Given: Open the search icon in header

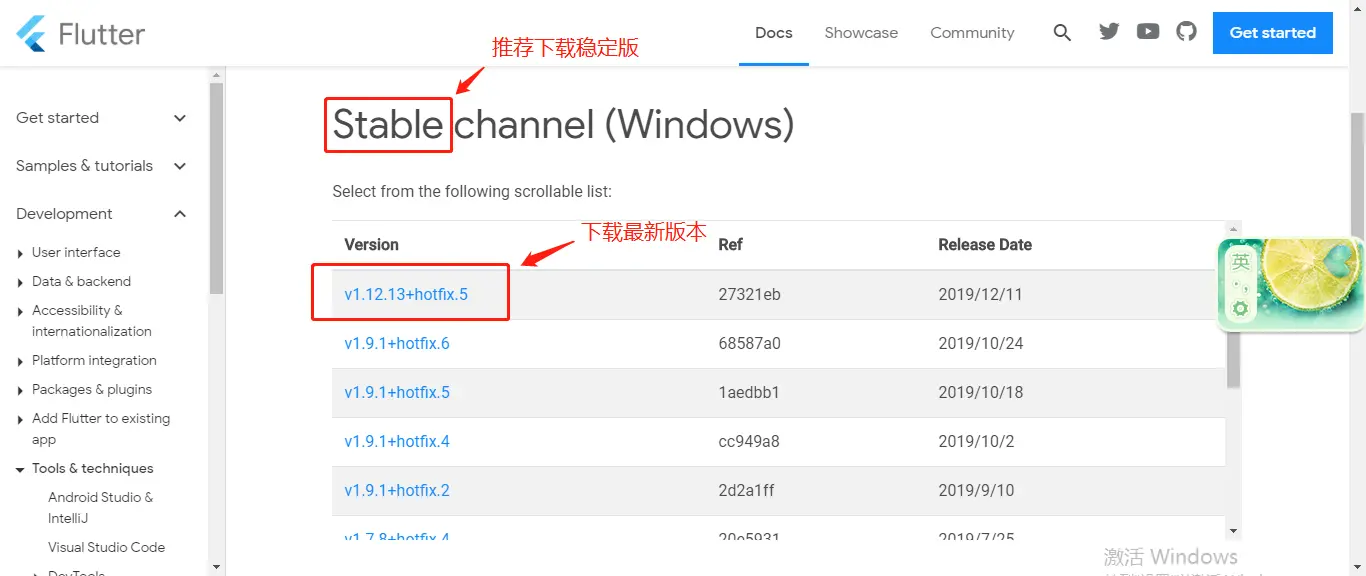Looking at the screenshot, I should pyautogui.click(x=1062, y=33).
